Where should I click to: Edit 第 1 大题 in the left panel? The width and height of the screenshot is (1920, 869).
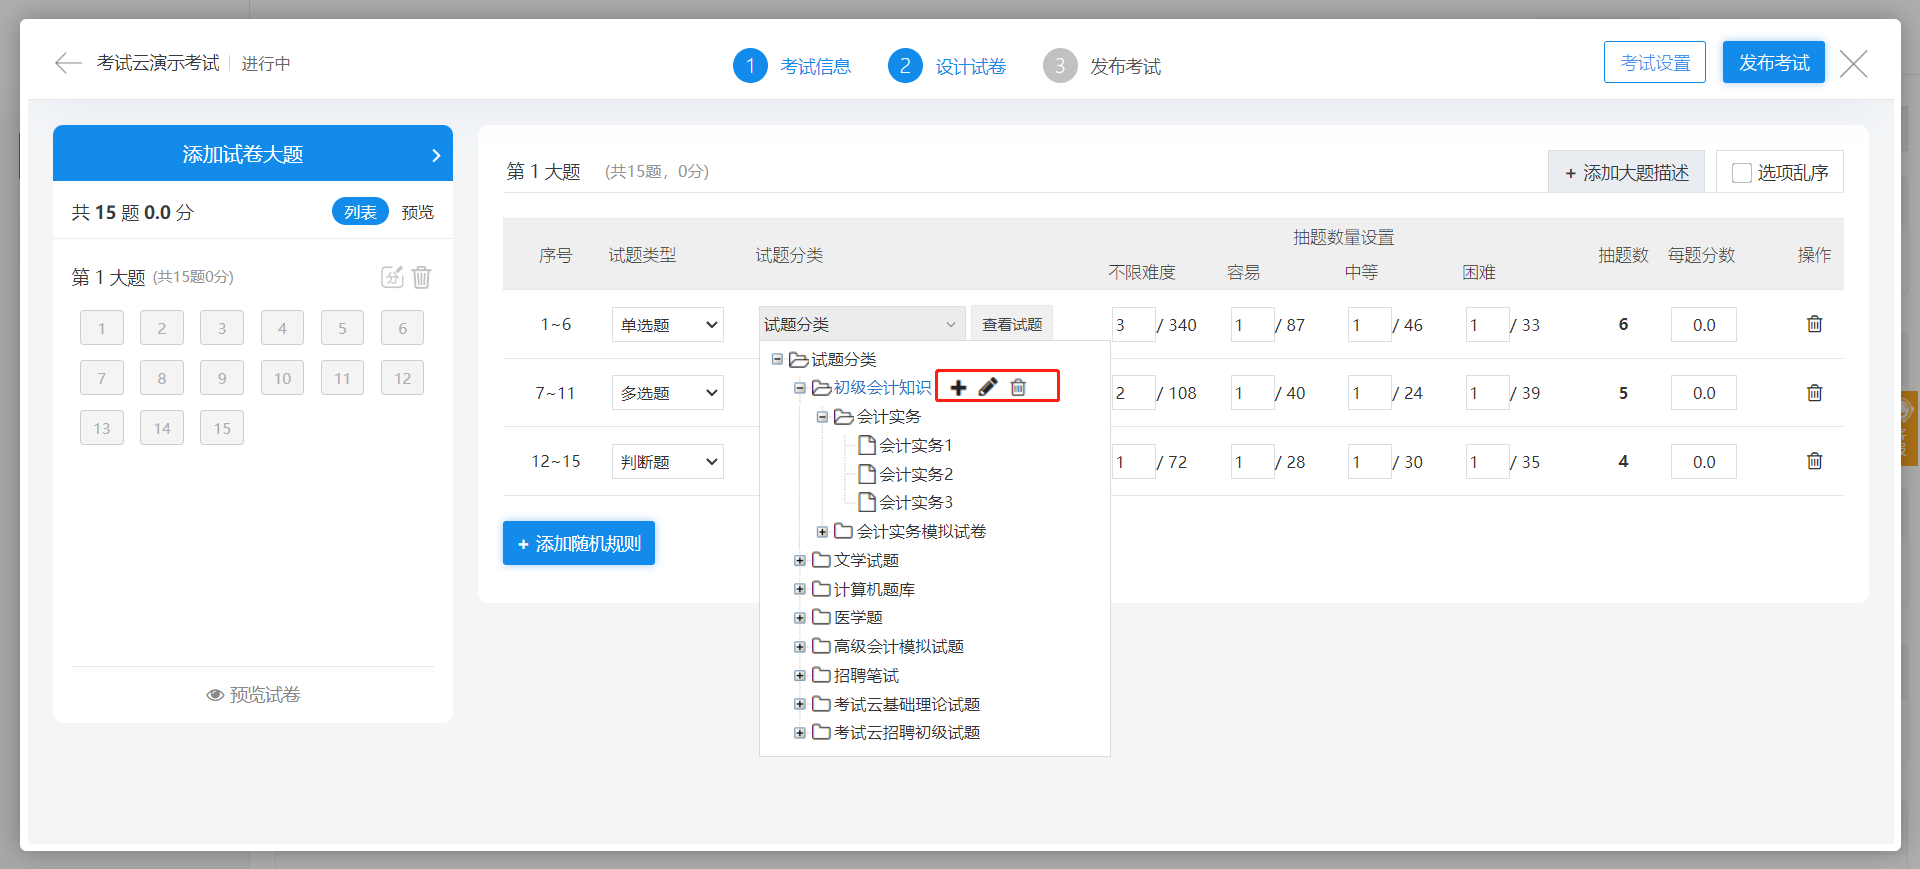(x=392, y=277)
